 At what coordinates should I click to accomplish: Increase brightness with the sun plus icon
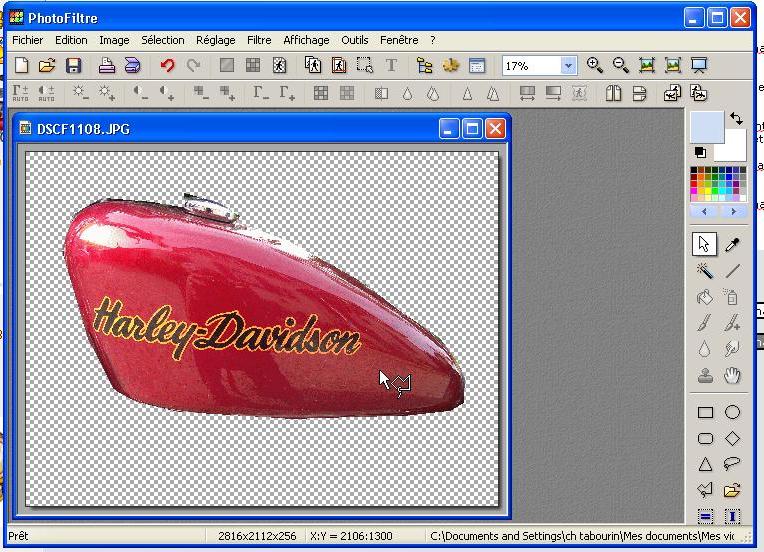pyautogui.click(x=107, y=93)
